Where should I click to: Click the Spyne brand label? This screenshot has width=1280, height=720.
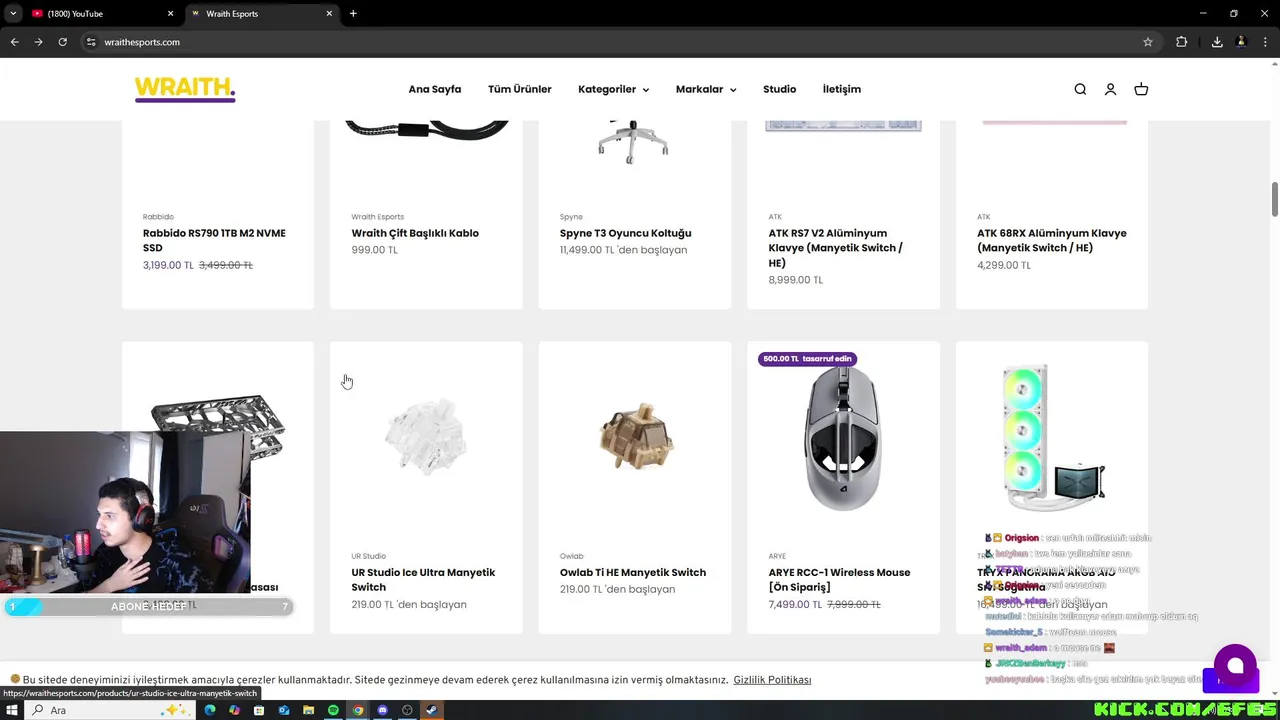[x=571, y=217]
